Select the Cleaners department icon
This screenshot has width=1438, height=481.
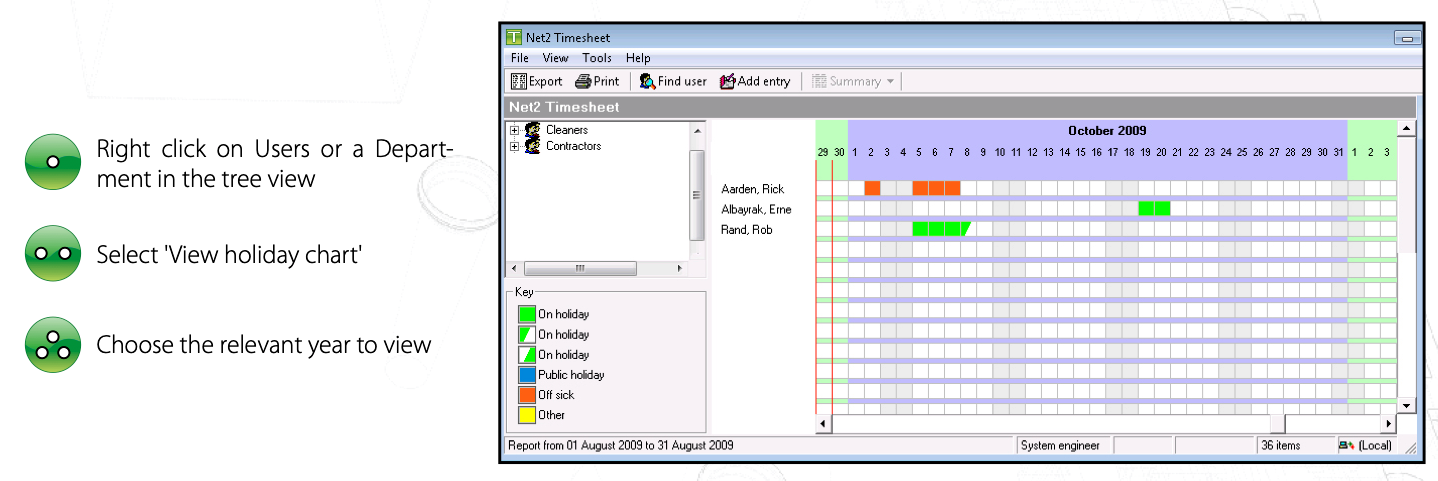pyautogui.click(x=532, y=130)
